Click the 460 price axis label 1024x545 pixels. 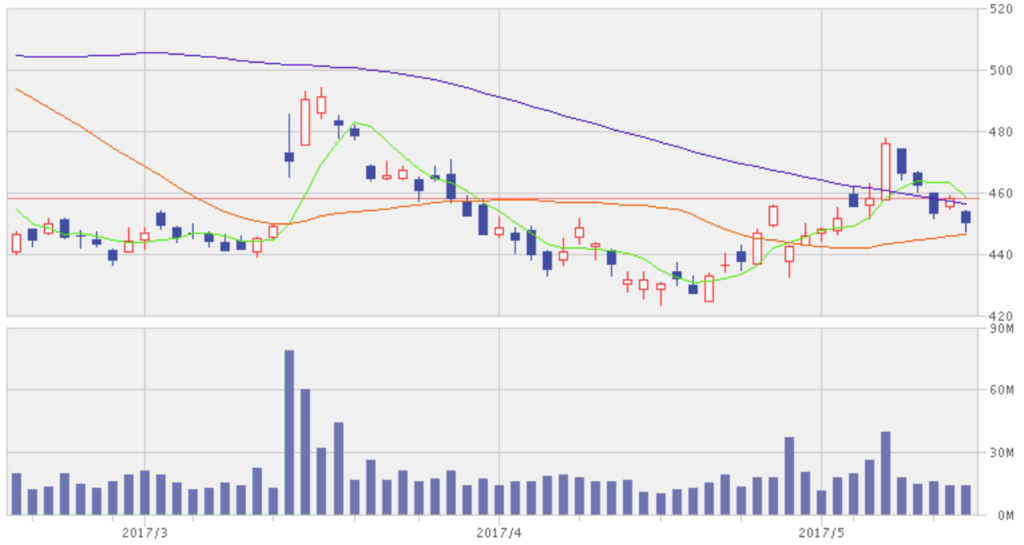point(1001,194)
